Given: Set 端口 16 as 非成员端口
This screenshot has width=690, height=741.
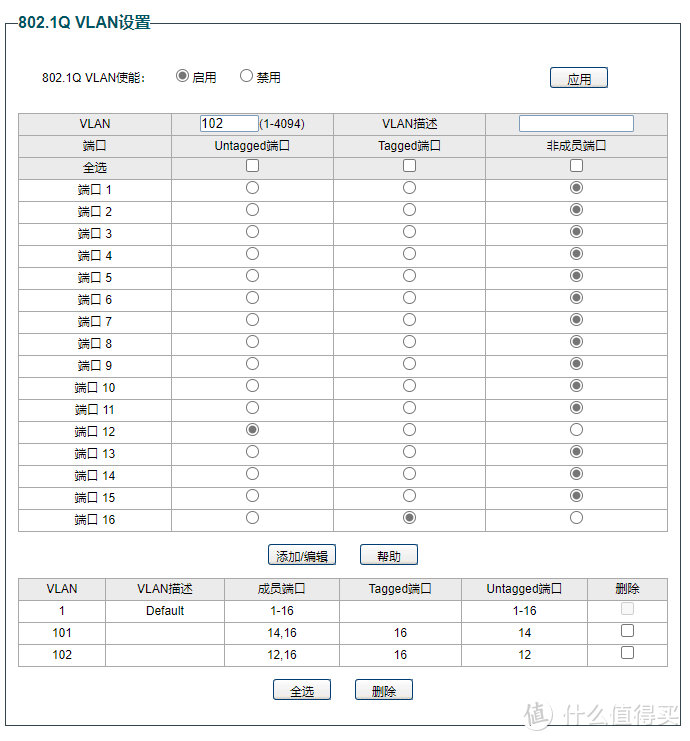Looking at the screenshot, I should pyautogui.click(x=576, y=517).
